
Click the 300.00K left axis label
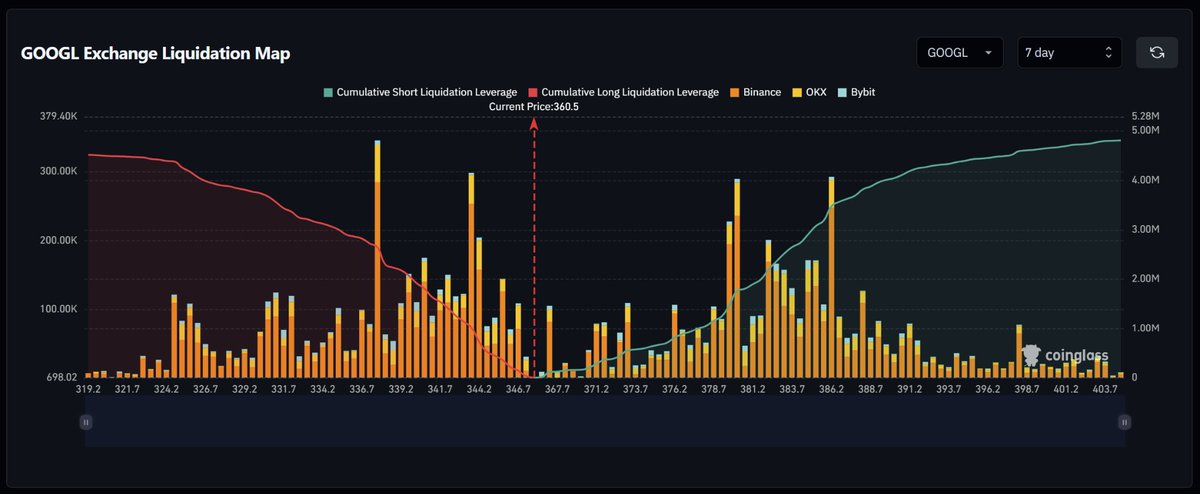tap(57, 171)
